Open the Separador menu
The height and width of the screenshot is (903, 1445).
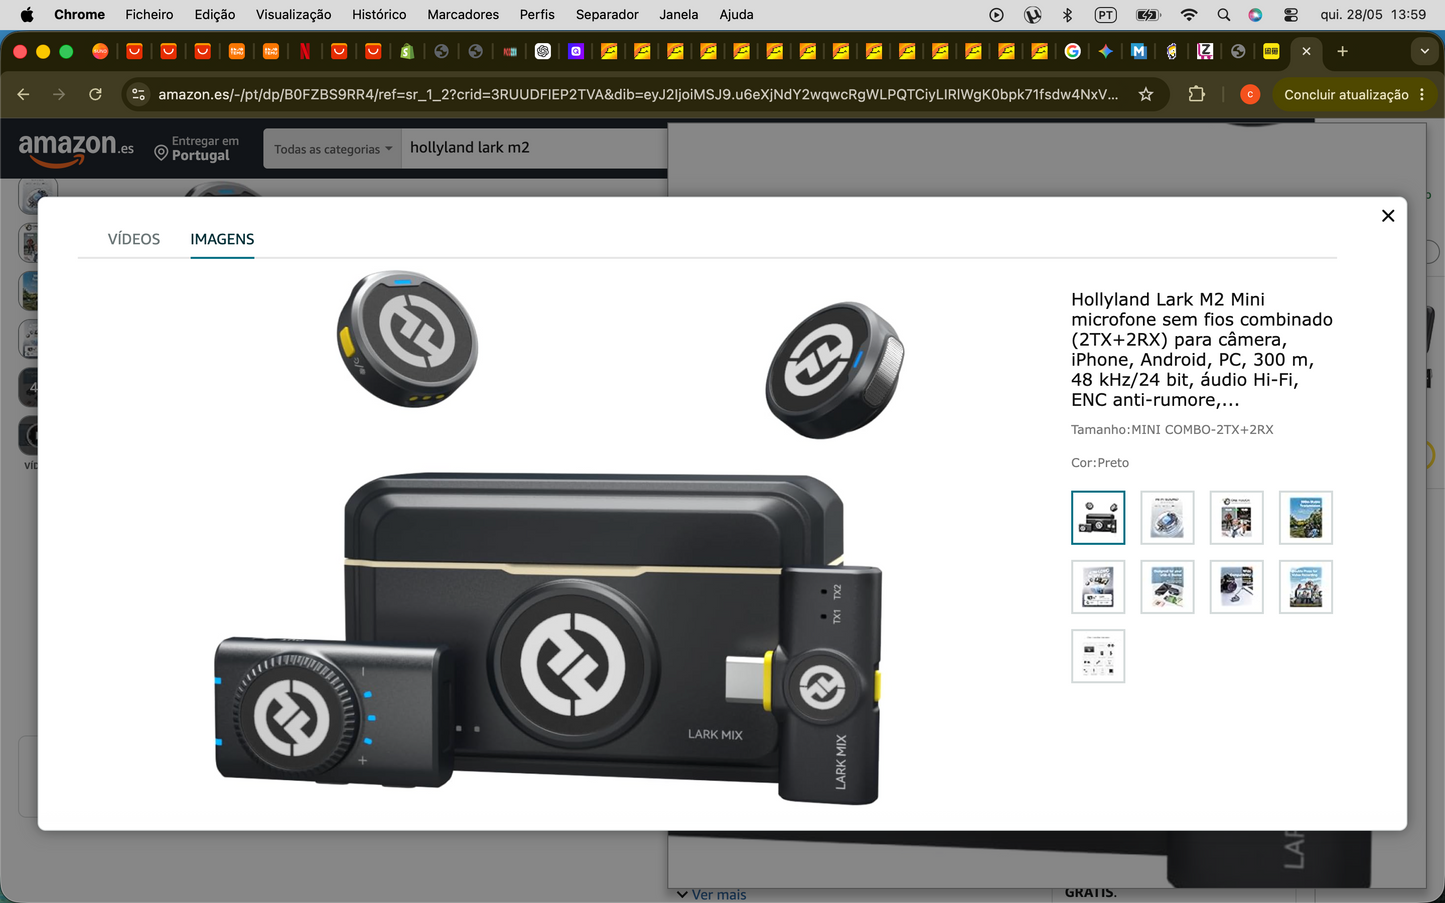(607, 14)
